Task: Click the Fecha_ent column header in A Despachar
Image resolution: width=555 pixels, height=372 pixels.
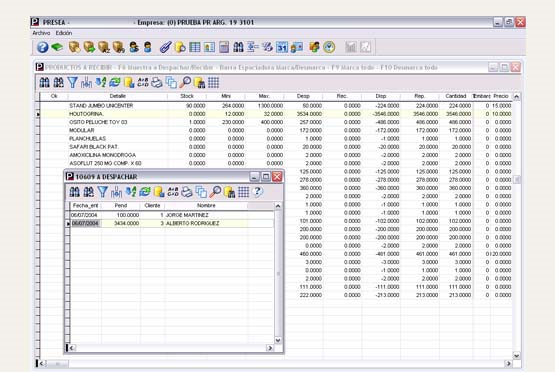Action: point(86,205)
